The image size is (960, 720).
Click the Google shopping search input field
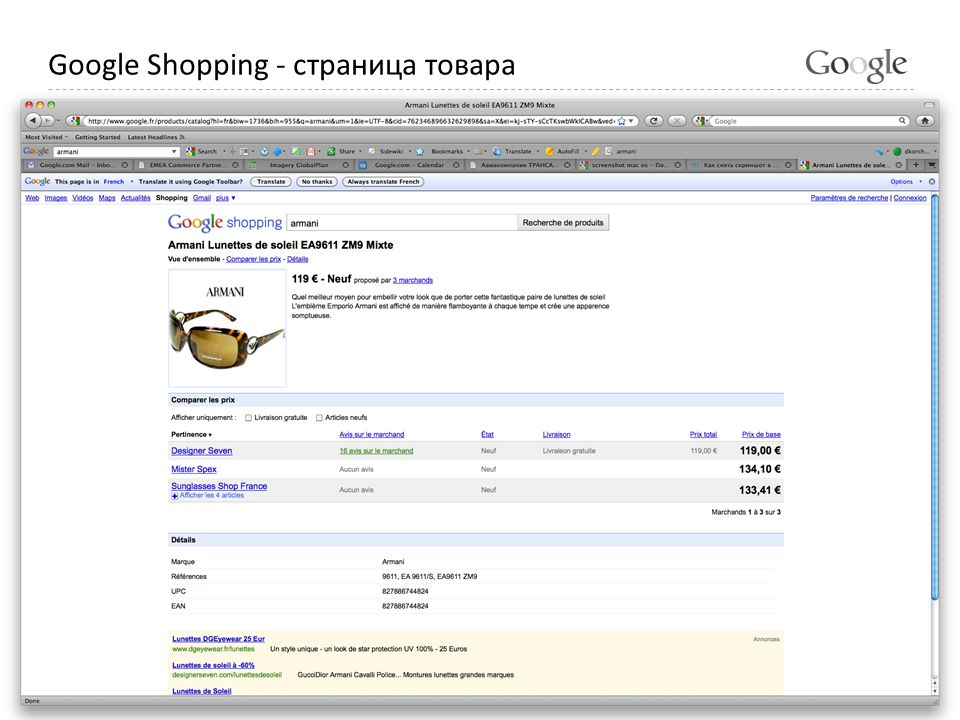[x=402, y=223]
